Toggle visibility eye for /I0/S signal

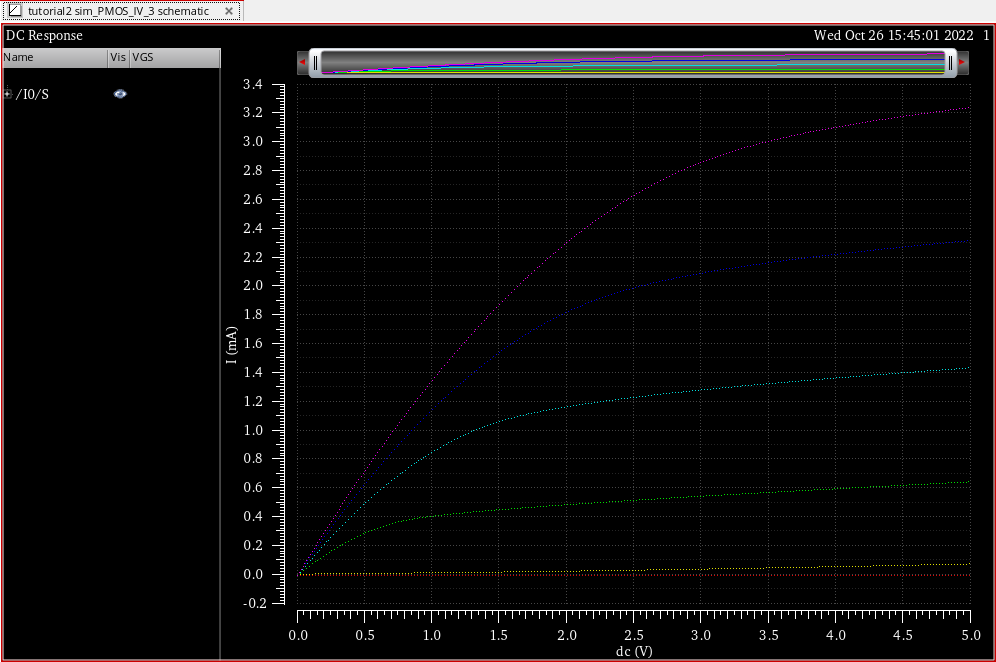(x=120, y=94)
